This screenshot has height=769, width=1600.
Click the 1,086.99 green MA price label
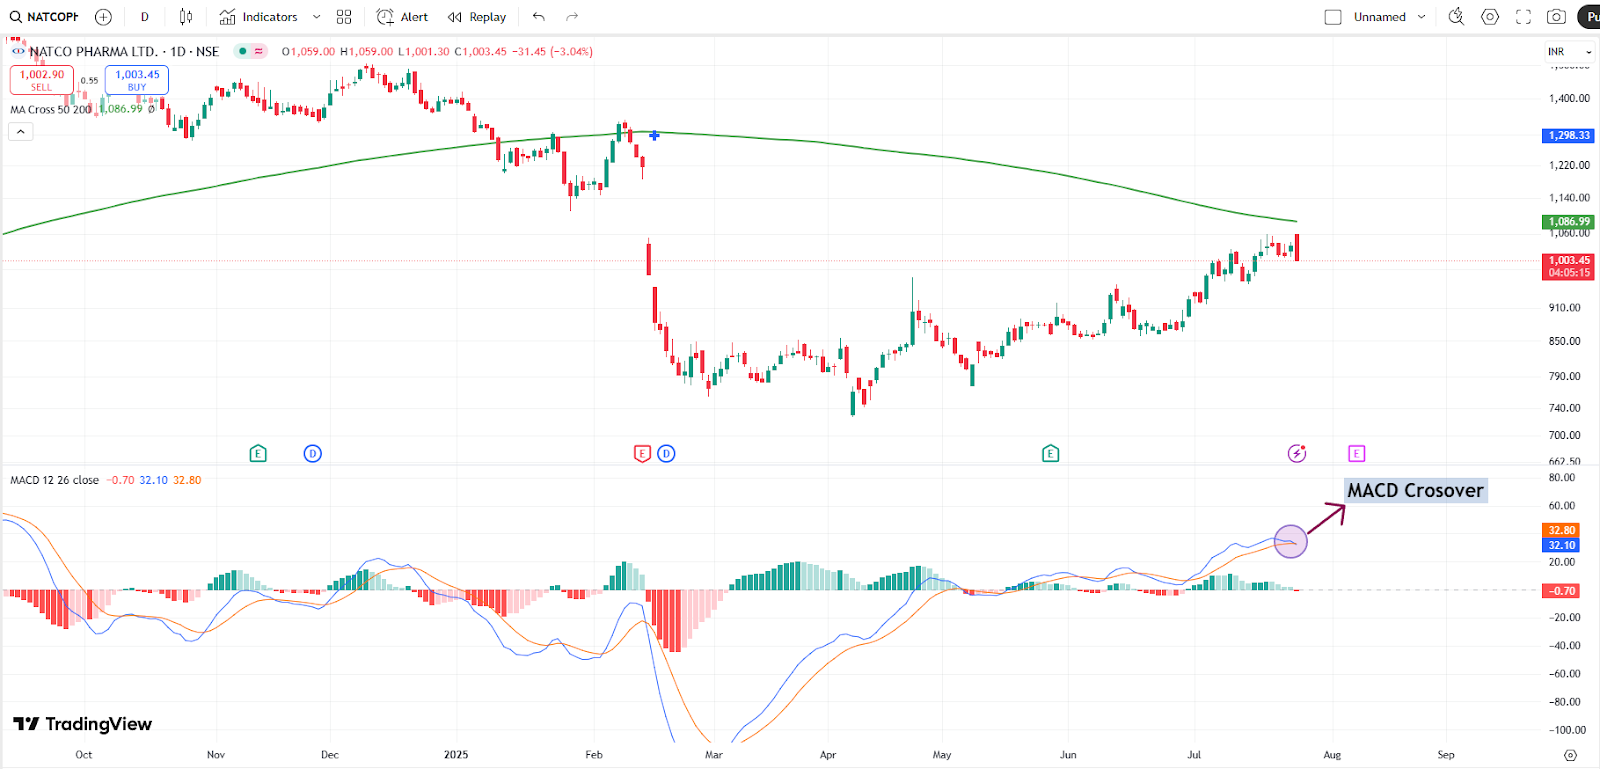[1568, 222]
